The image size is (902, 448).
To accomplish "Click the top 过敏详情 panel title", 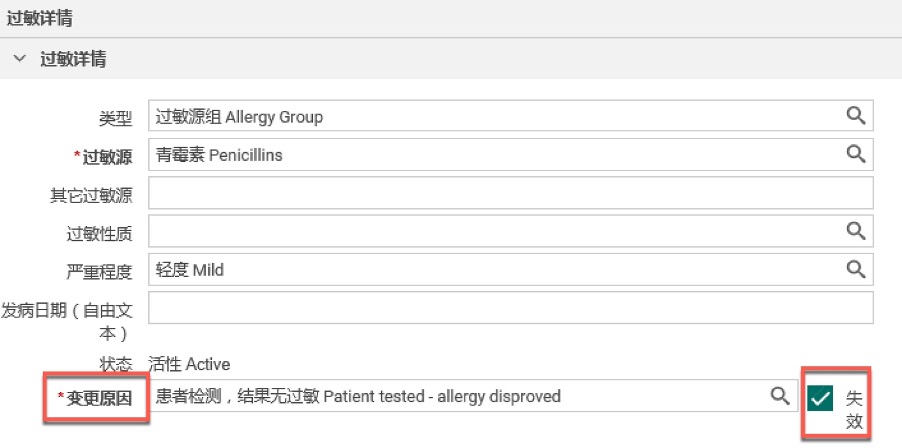I will point(39,18).
